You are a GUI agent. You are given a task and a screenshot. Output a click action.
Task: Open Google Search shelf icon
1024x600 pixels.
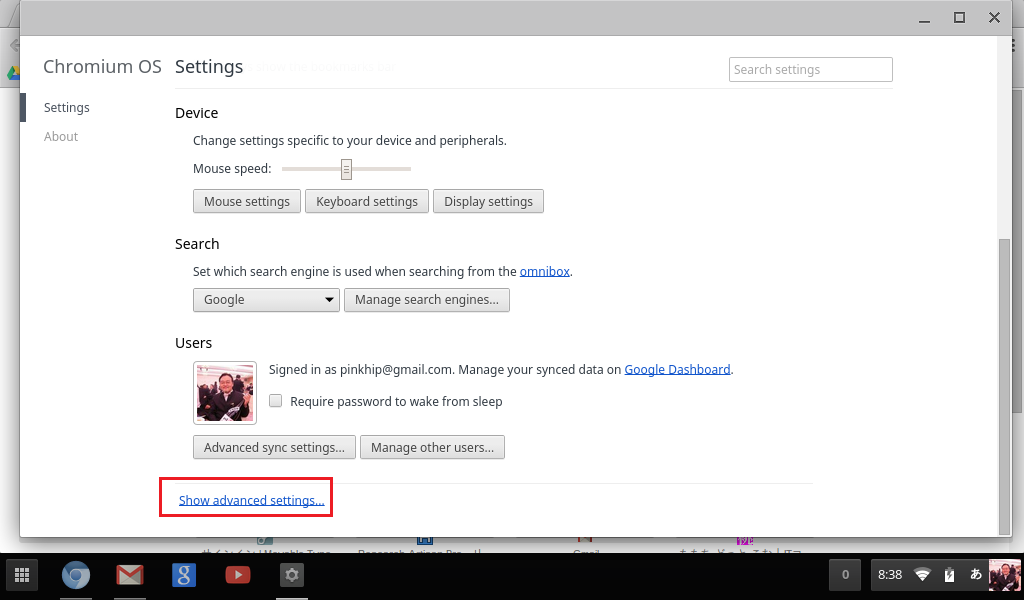[x=184, y=575]
